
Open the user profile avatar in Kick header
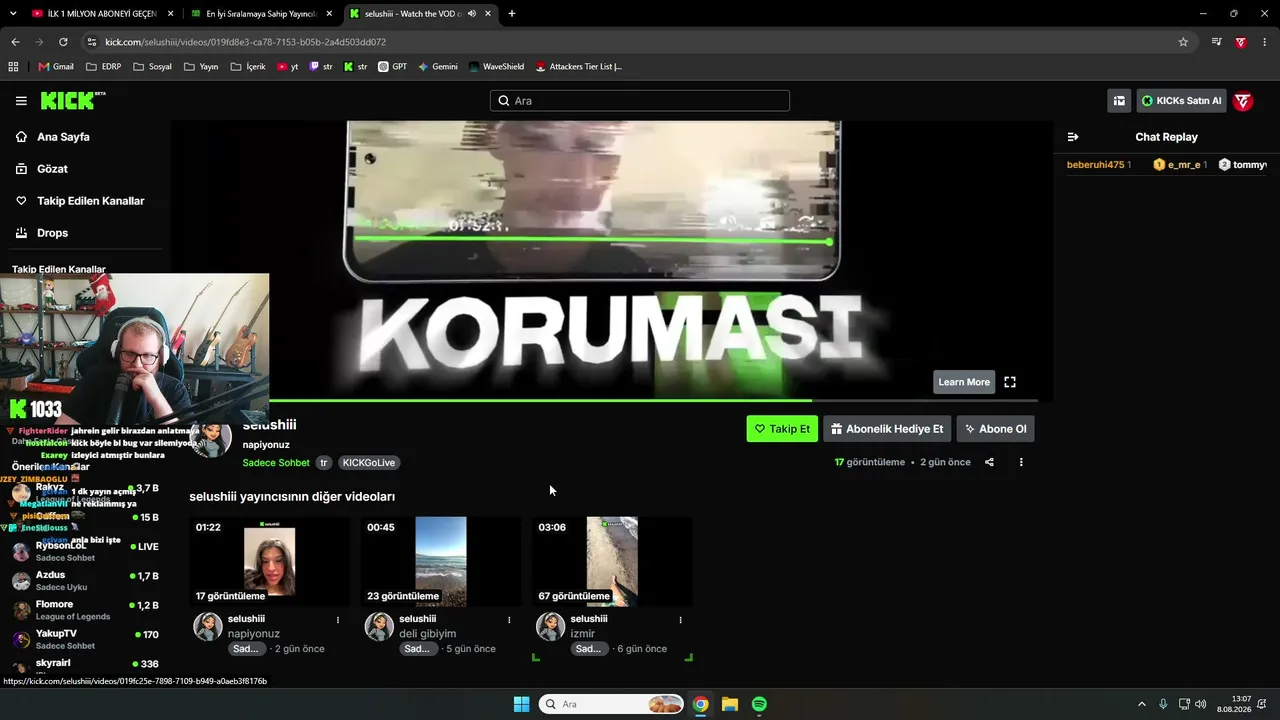point(1243,101)
